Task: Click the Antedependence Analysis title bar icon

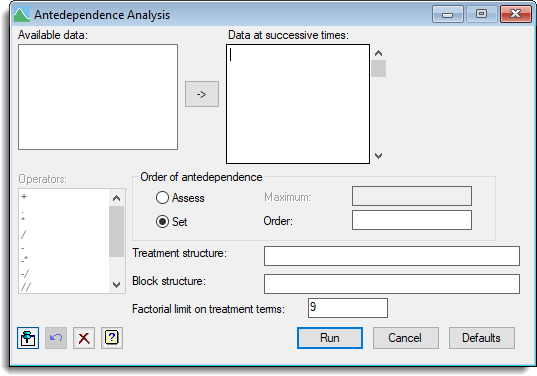Action: point(22,15)
